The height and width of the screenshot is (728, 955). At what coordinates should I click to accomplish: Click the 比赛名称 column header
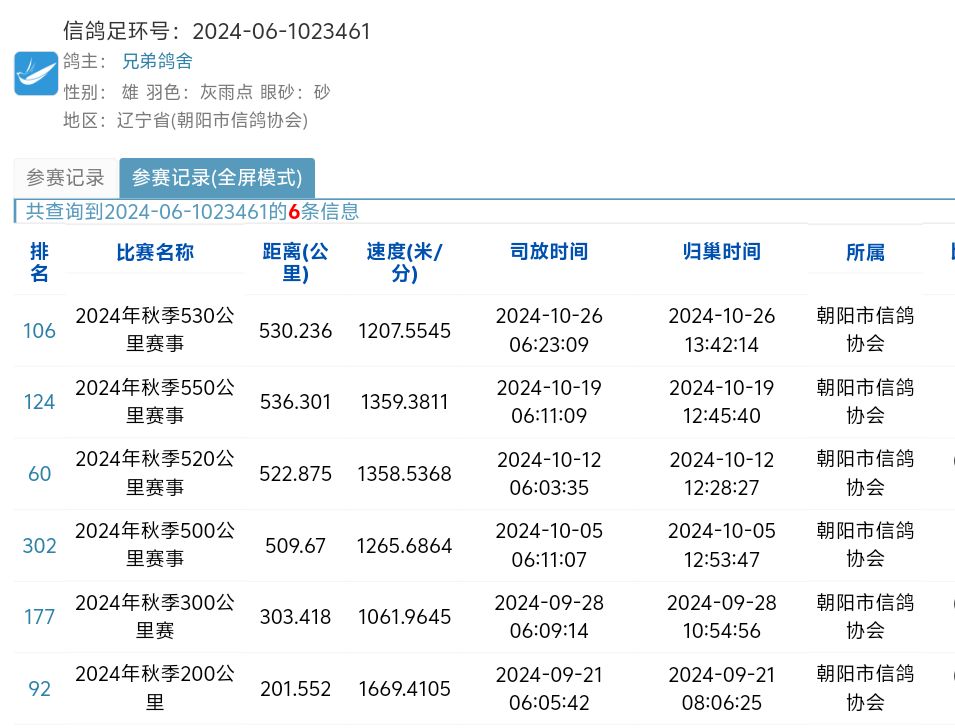(155, 252)
